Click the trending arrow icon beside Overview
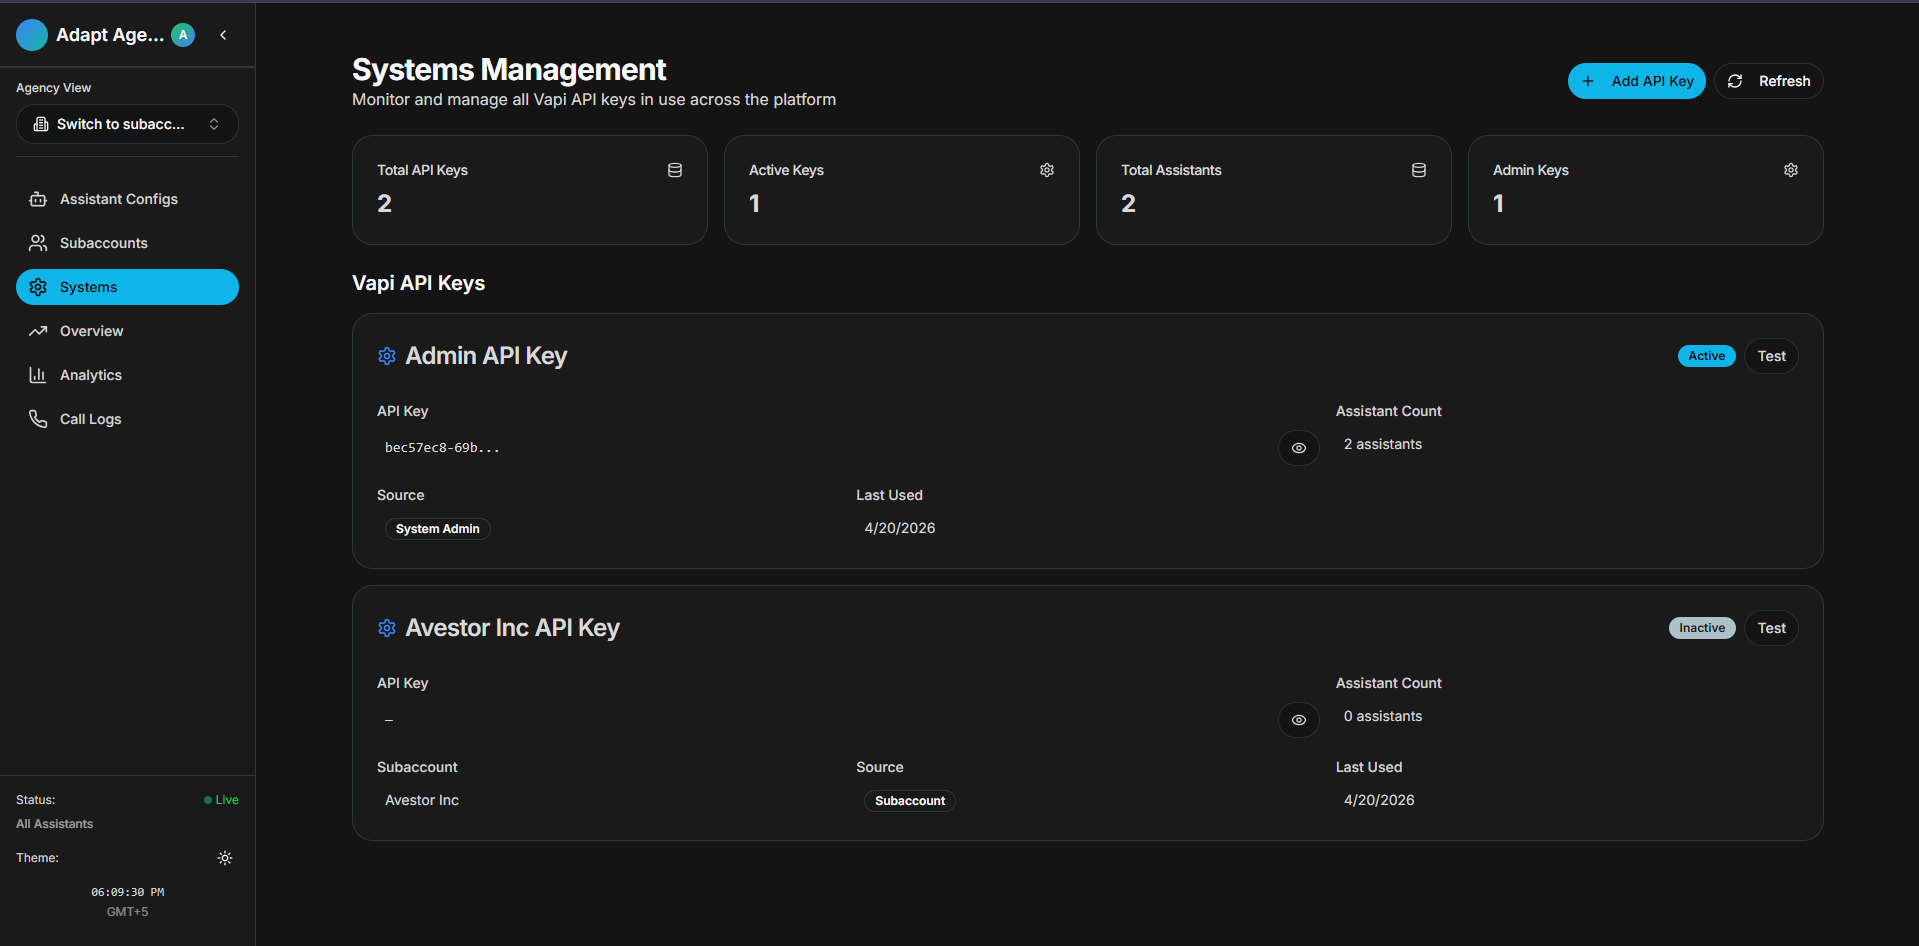 click(38, 331)
